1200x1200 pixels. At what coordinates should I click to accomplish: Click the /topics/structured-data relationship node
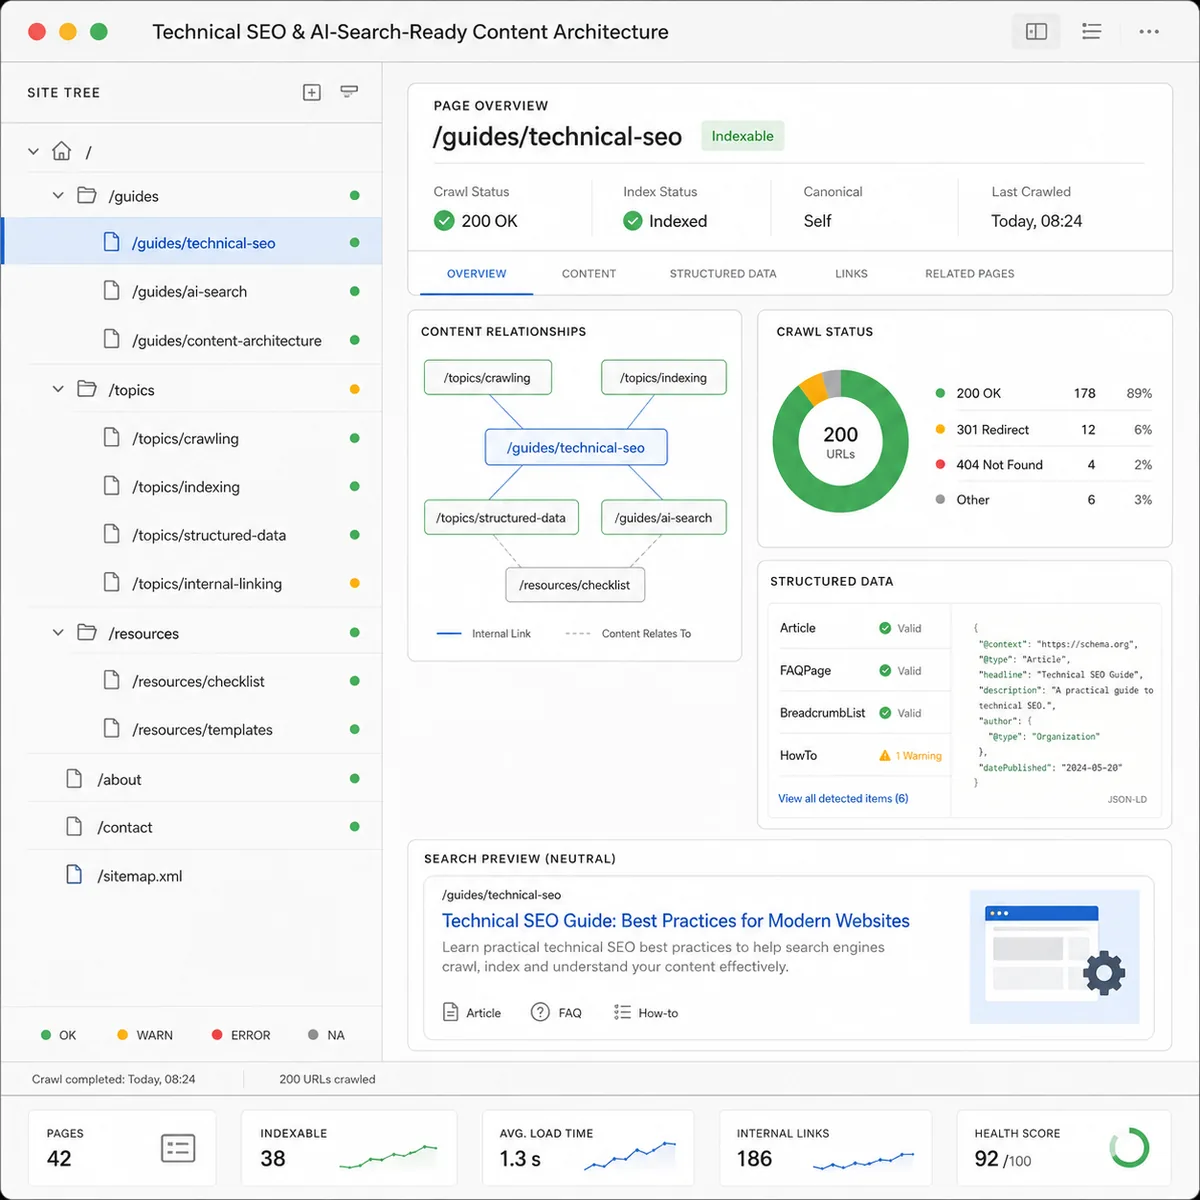501,517
